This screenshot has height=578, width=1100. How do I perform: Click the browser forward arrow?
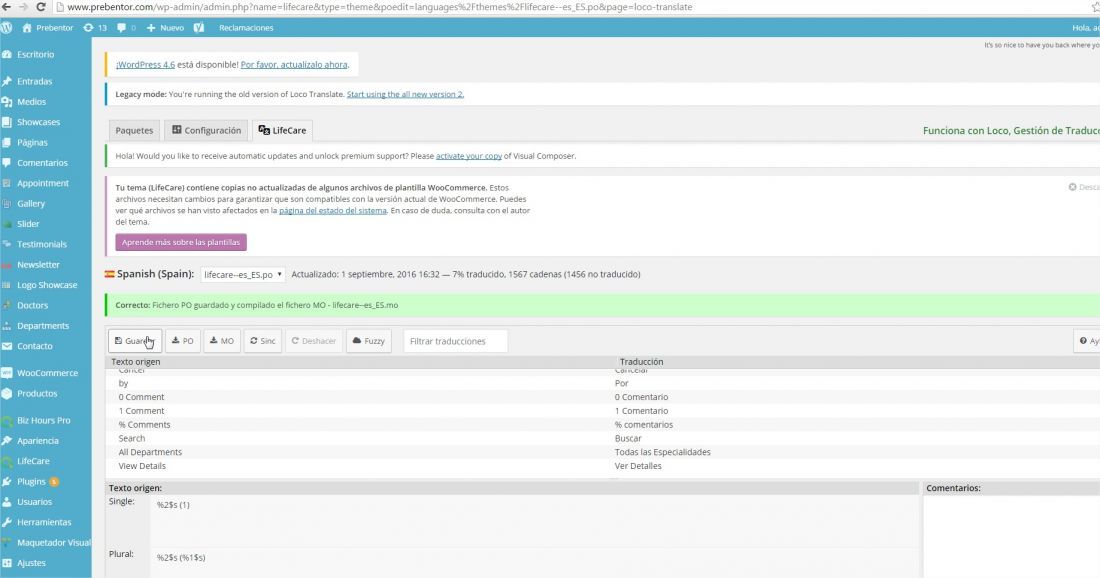pos(22,7)
